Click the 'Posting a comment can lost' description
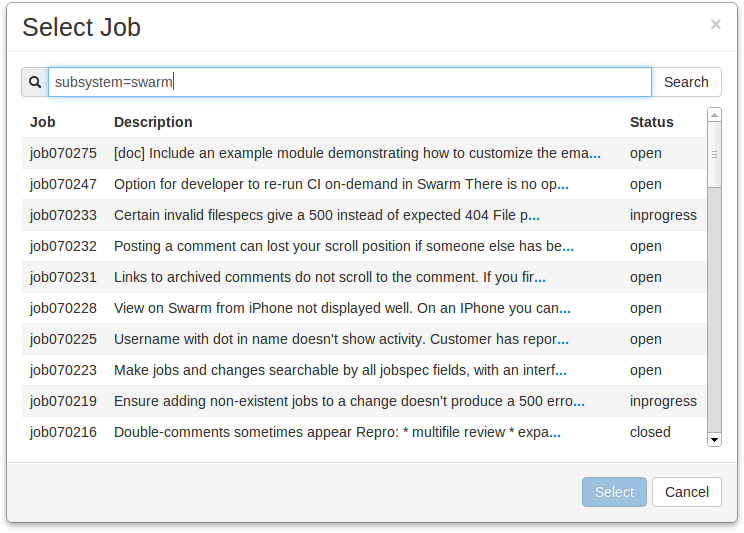The image size is (744, 533). click(344, 246)
